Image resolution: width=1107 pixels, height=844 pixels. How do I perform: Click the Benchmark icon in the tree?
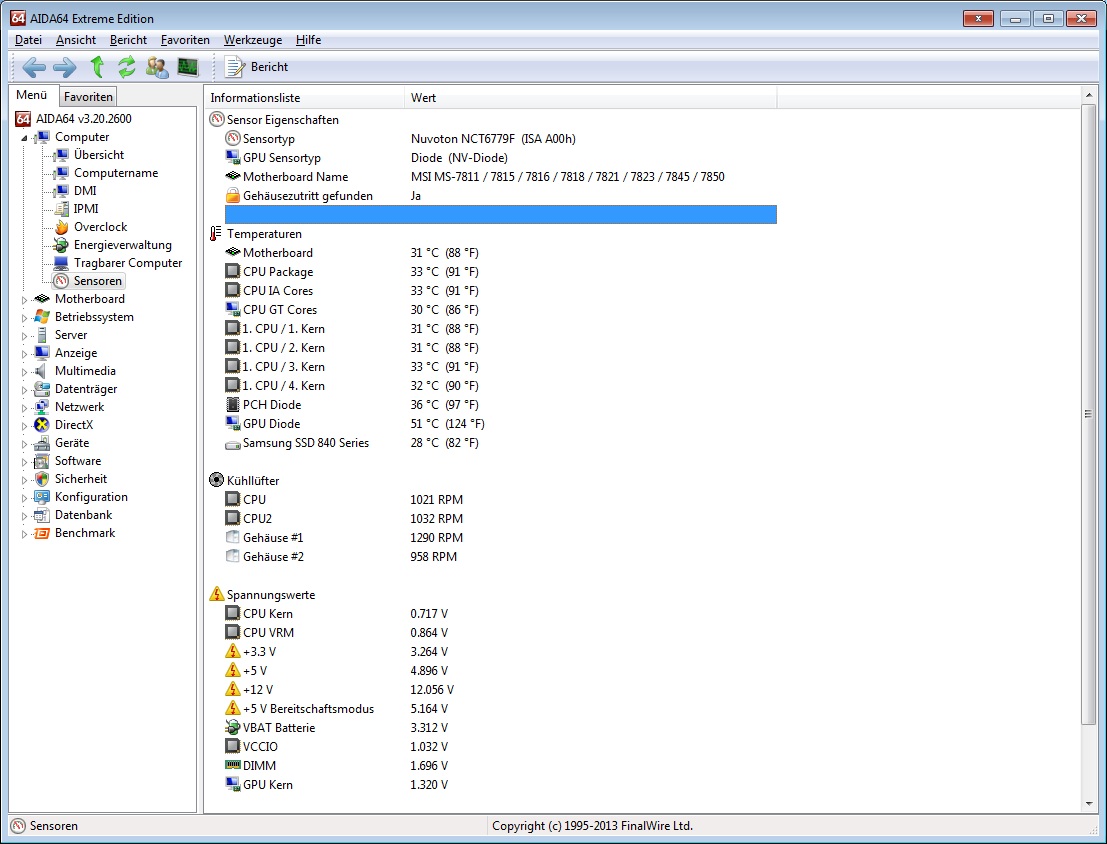click(x=42, y=533)
